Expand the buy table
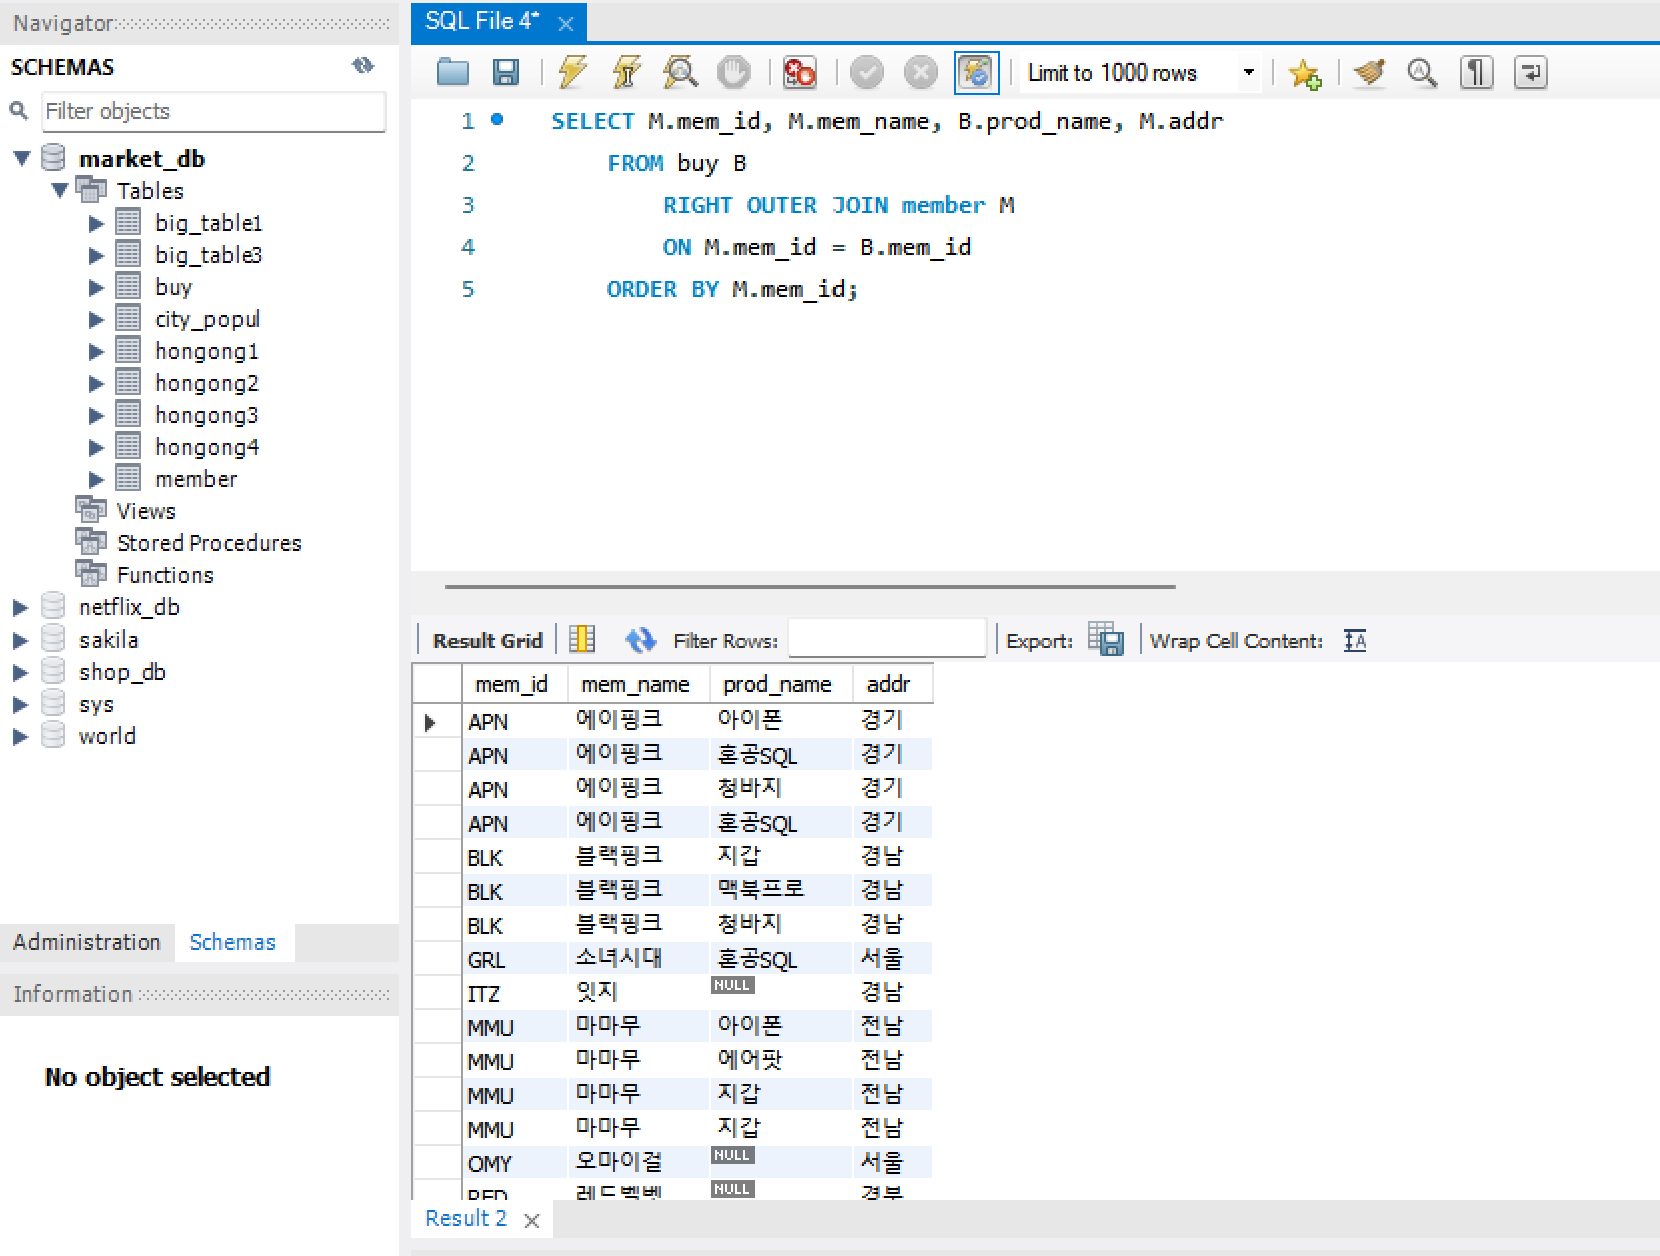This screenshot has height=1256, width=1660. [x=96, y=287]
